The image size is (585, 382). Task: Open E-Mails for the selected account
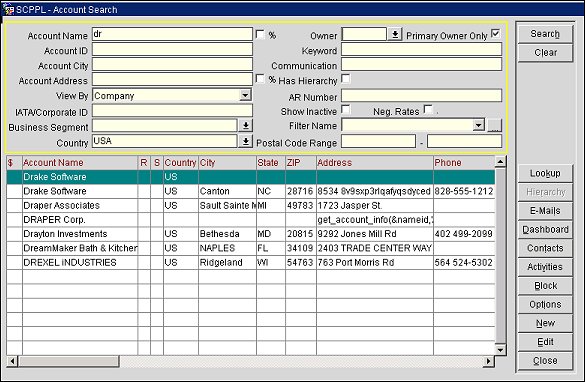point(545,211)
